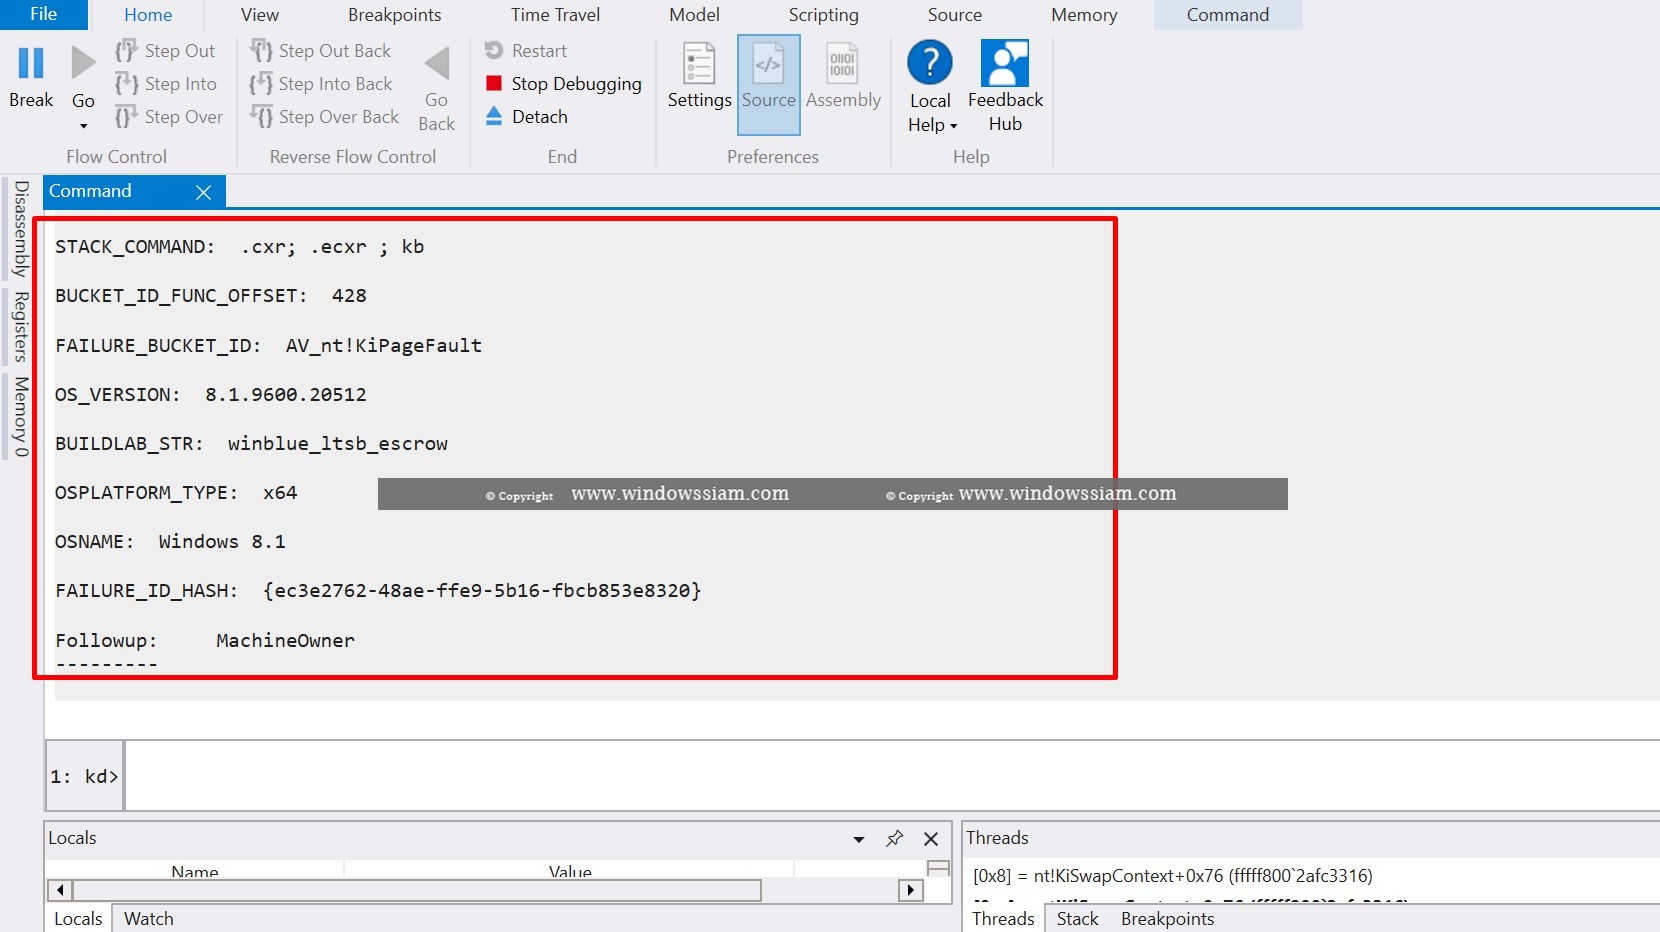The height and width of the screenshot is (932, 1660).
Task: Toggle Source mode preference
Action: click(768, 84)
